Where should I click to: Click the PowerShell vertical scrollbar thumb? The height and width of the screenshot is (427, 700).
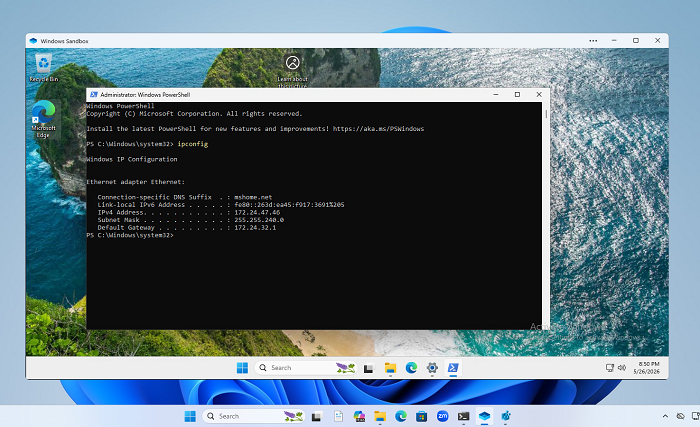pos(546,113)
